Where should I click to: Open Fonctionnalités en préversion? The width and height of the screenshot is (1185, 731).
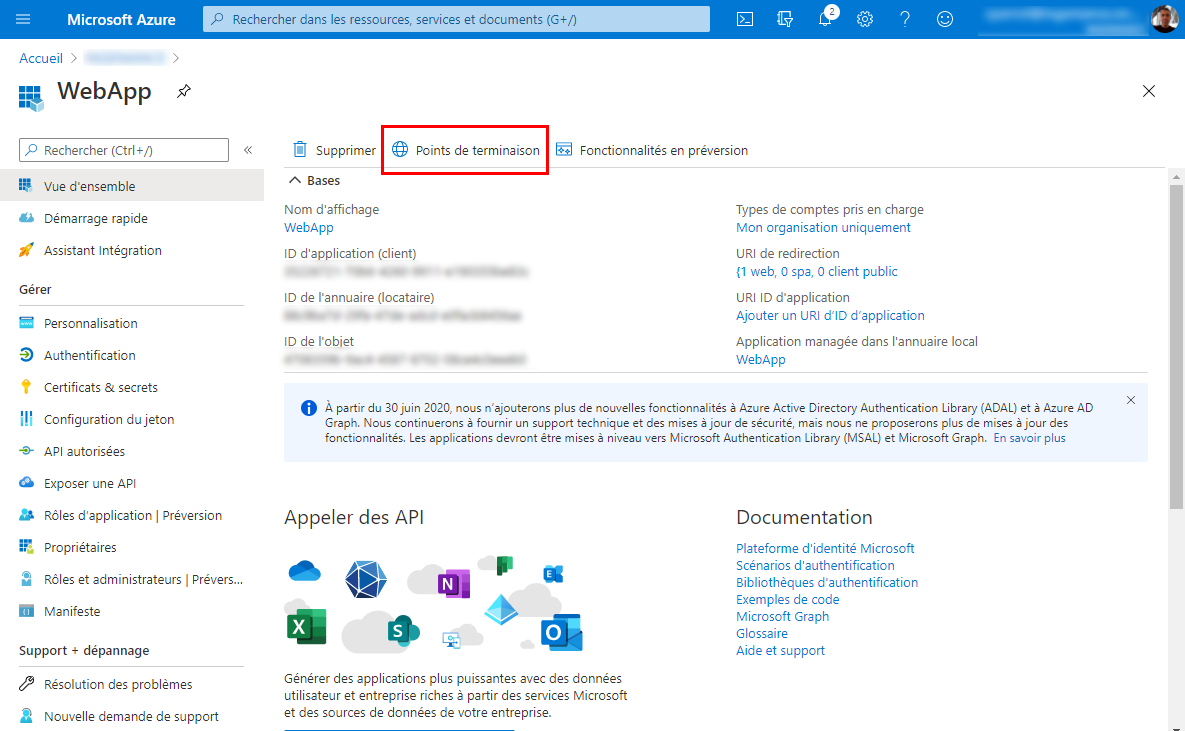[x=651, y=150]
